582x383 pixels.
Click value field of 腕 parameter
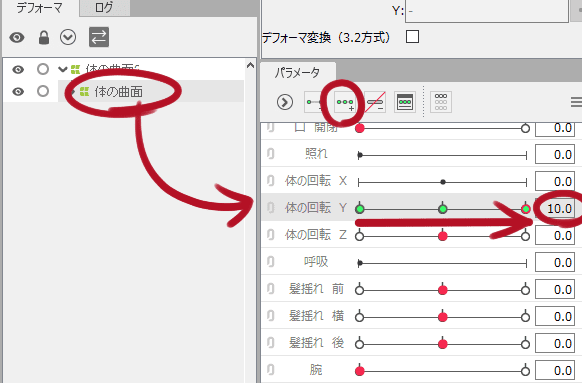coord(555,371)
